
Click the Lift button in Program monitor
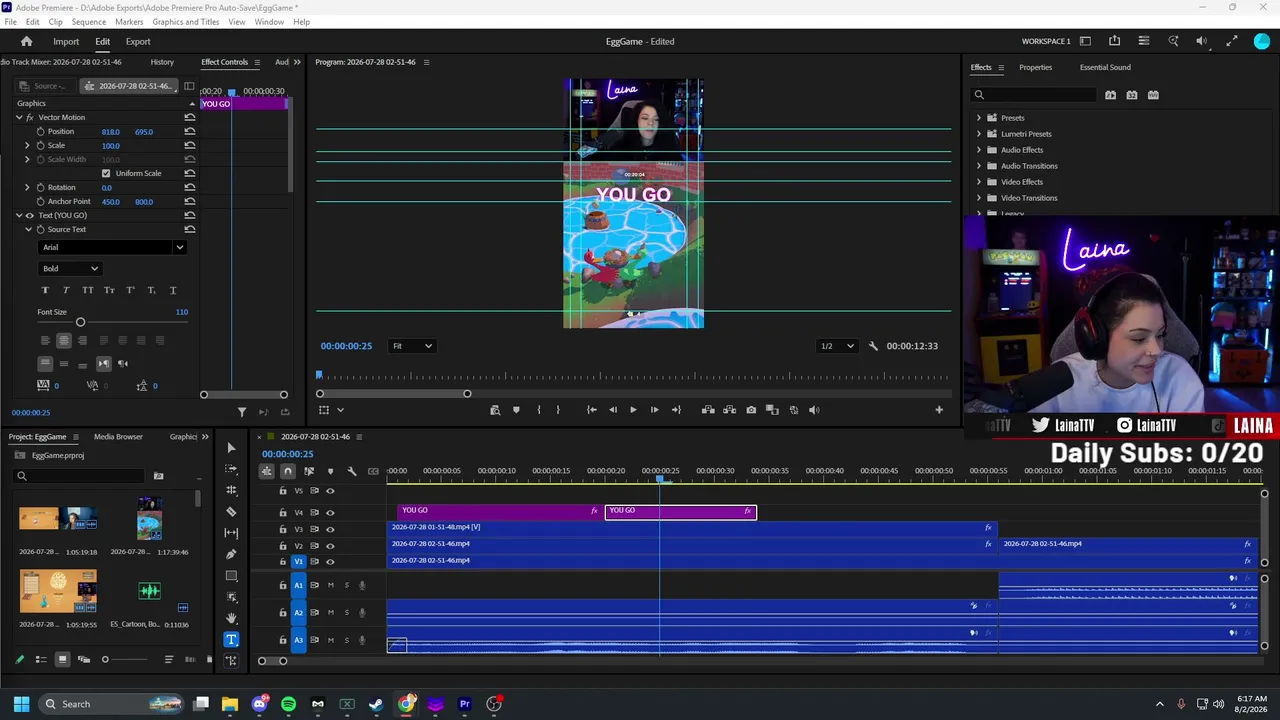708,410
